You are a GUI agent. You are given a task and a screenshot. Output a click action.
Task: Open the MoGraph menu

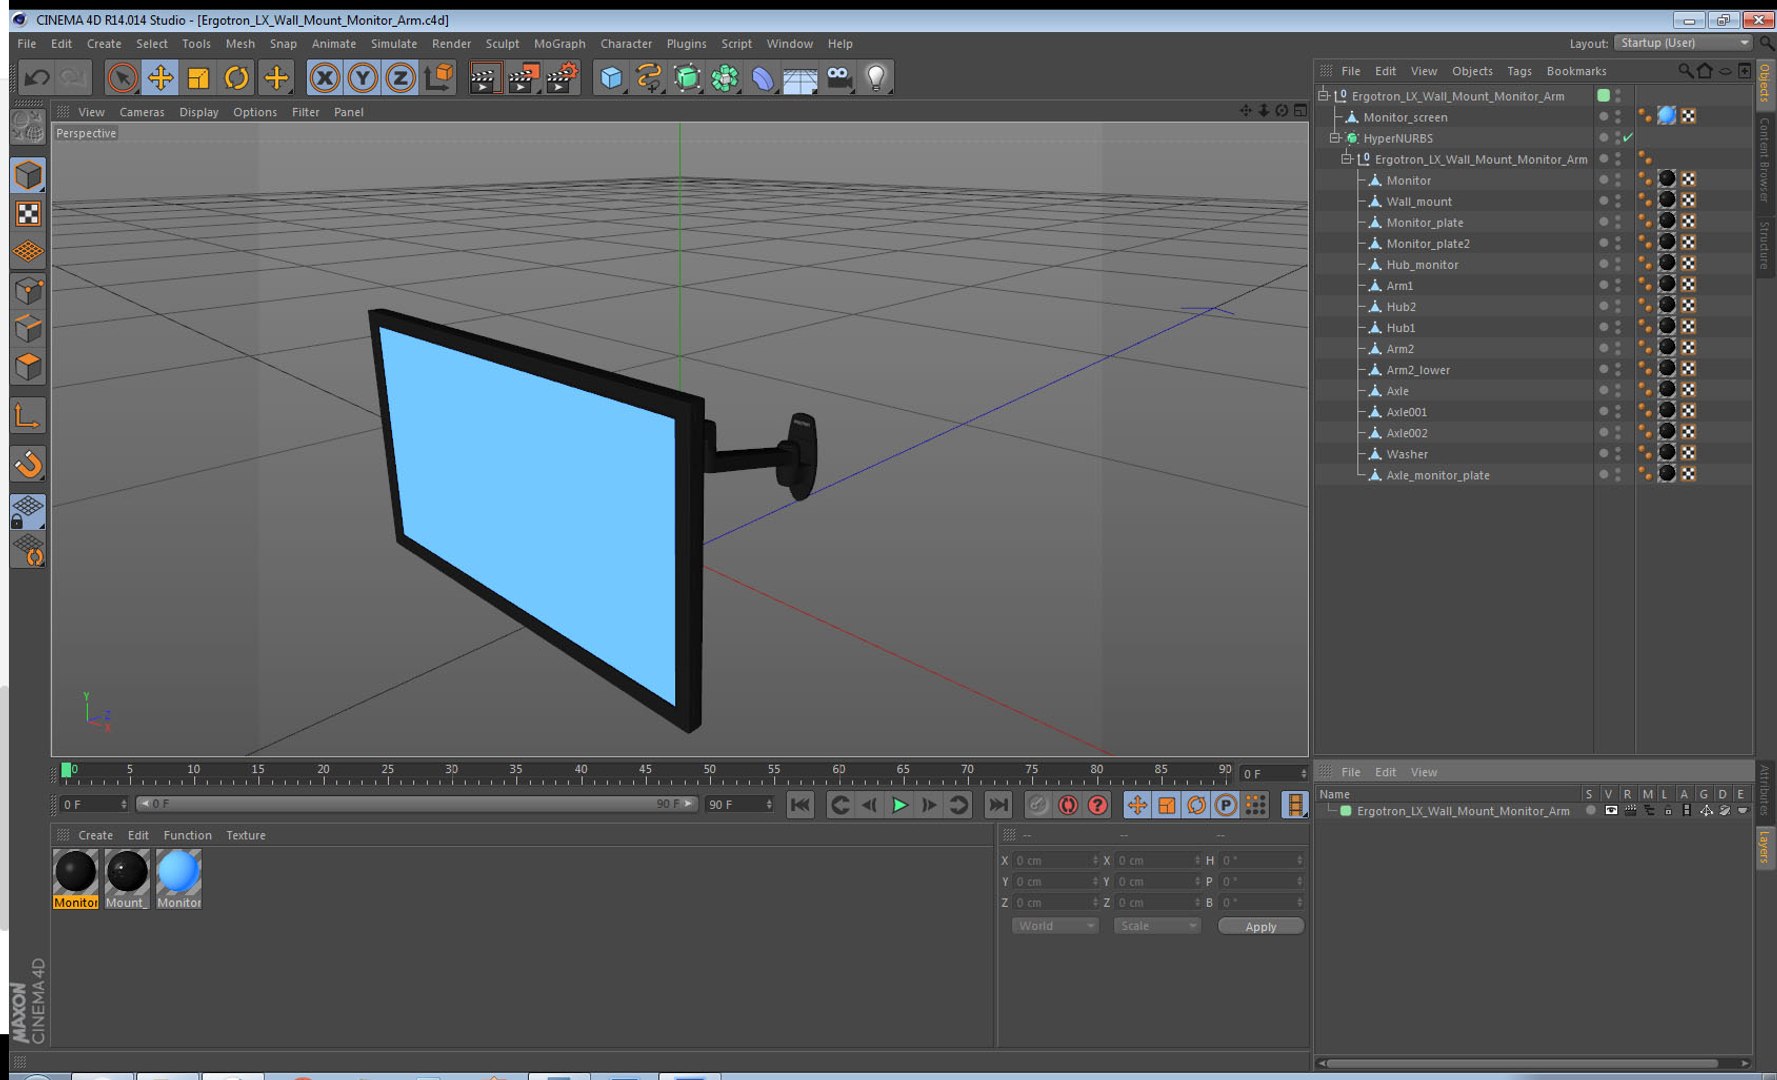coord(559,44)
